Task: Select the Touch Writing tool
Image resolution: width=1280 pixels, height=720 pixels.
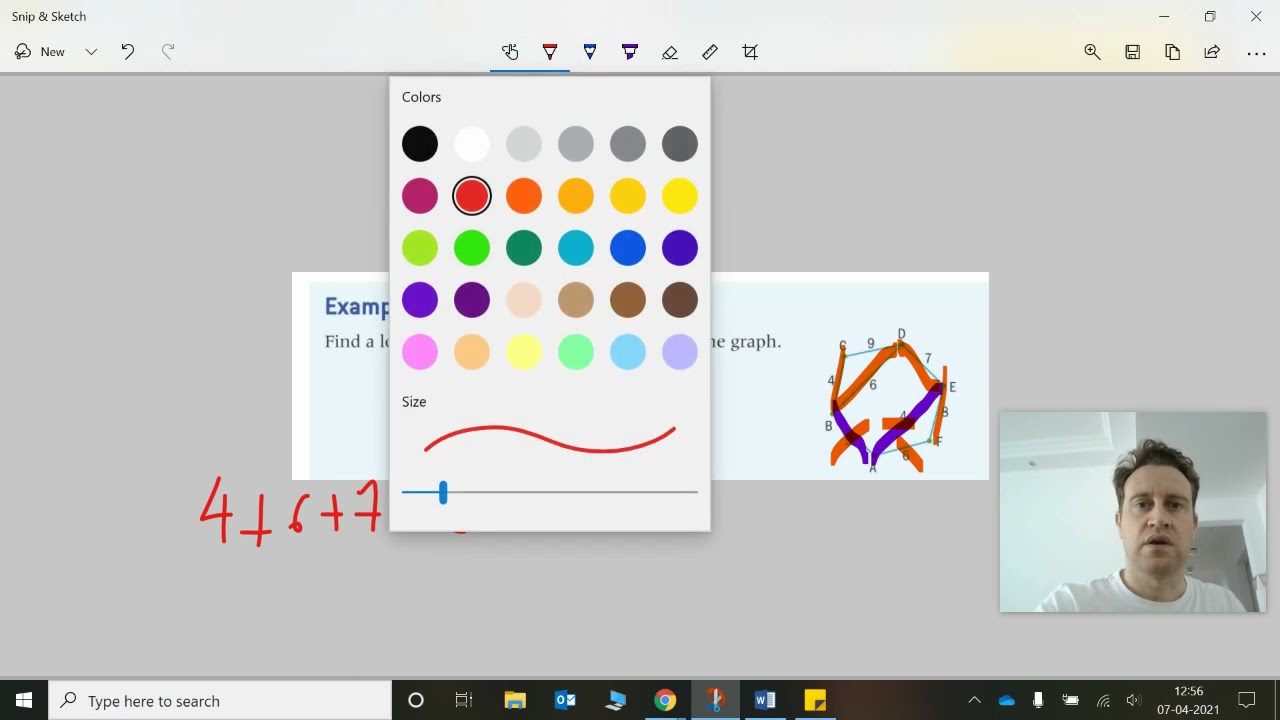Action: pos(510,52)
